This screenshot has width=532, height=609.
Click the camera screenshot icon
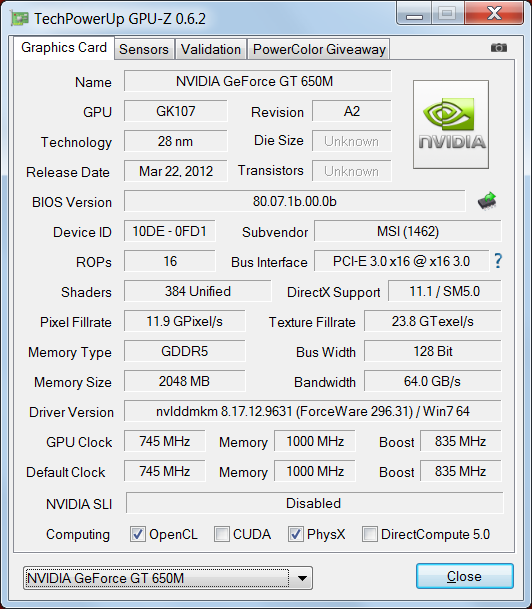499,47
